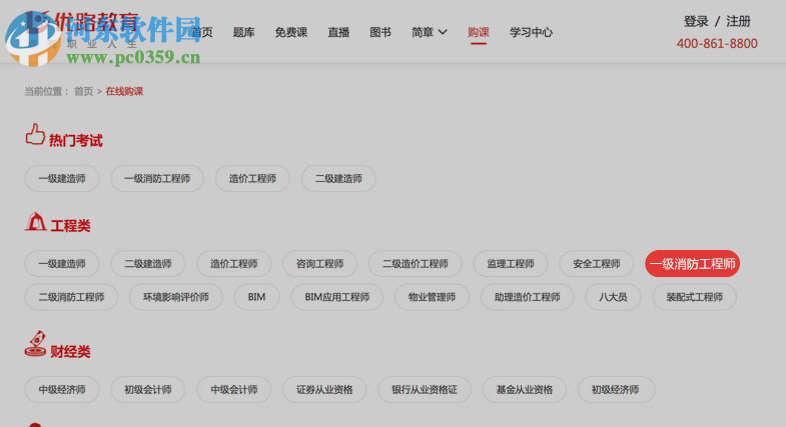
Task: Open the 直播 navigation tab
Action: 338,32
